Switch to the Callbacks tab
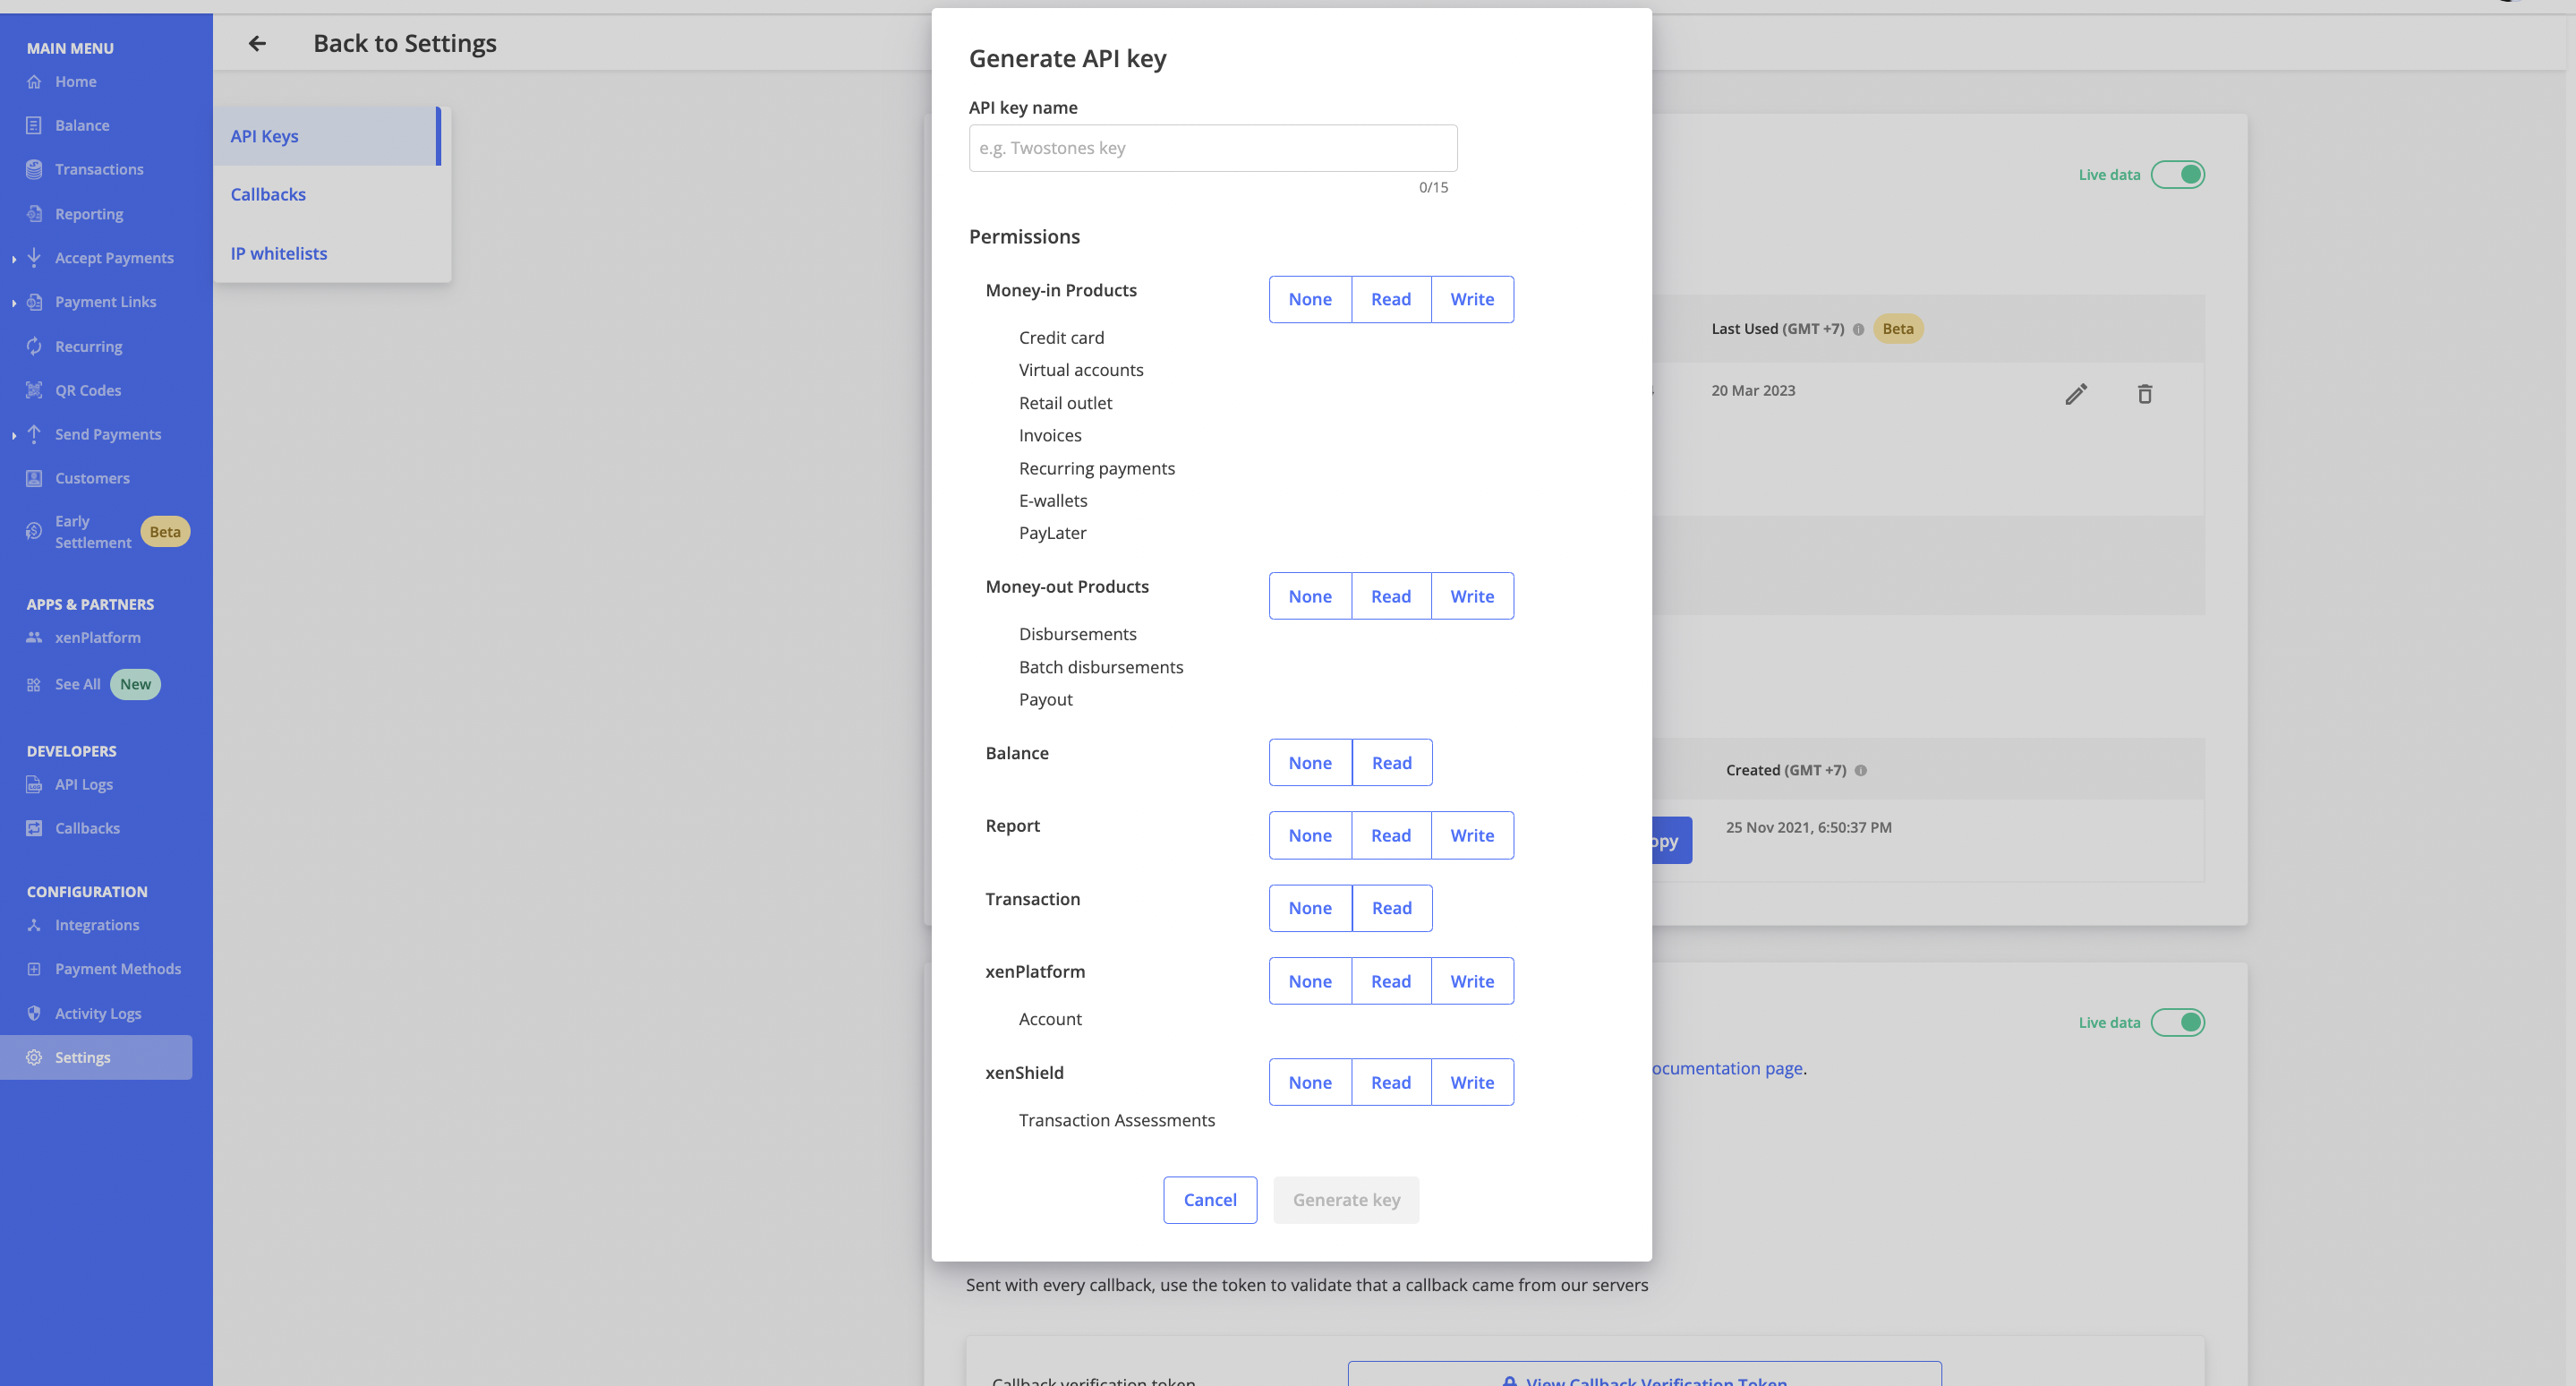 coord(268,194)
